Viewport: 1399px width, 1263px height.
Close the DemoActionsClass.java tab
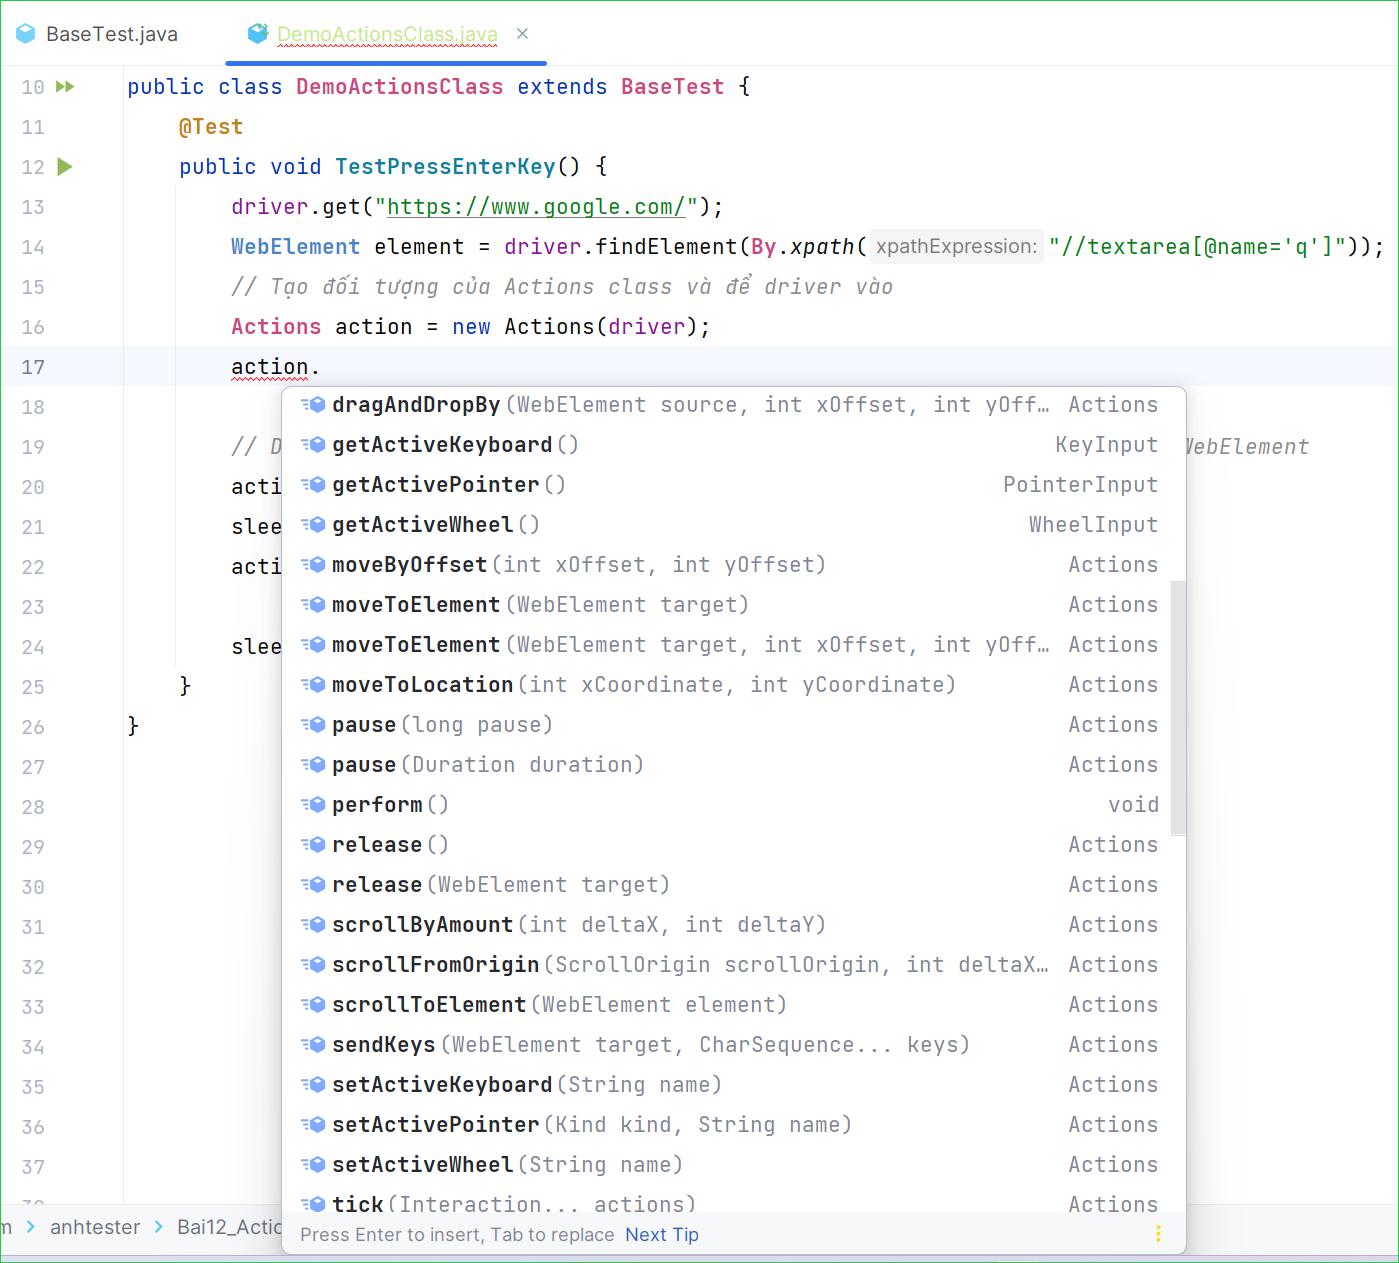click(522, 34)
